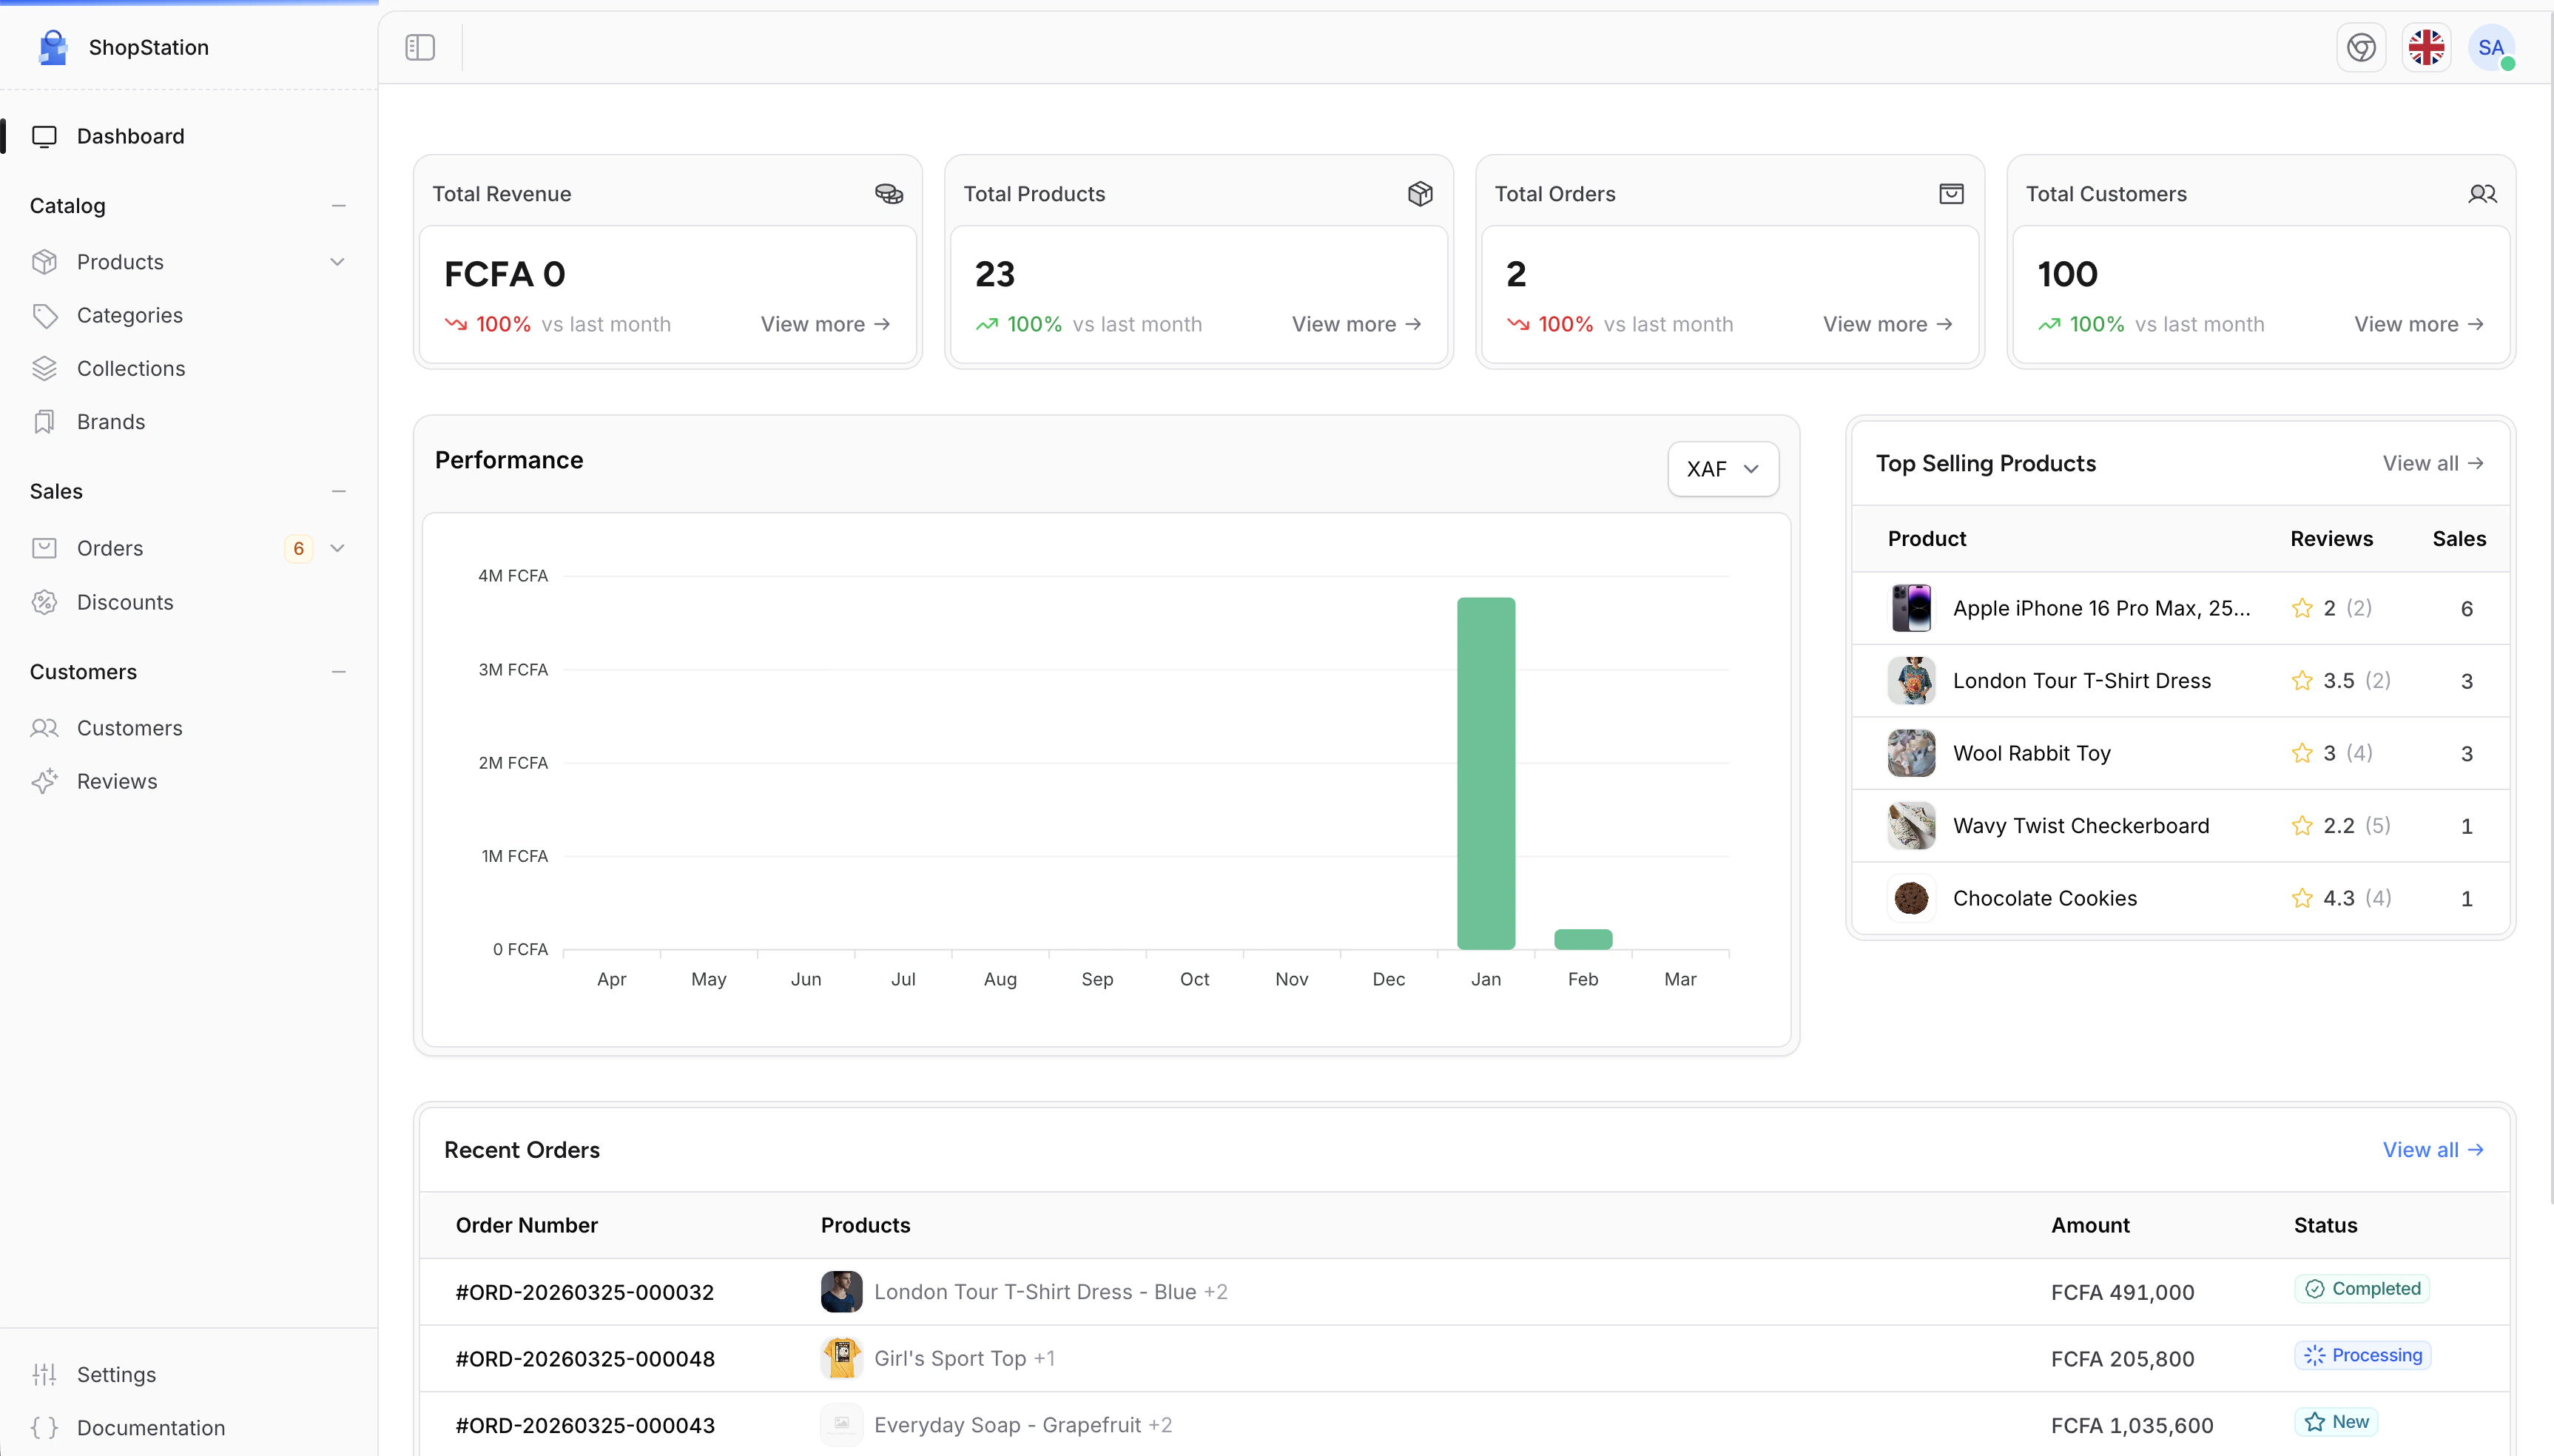Select Dashboard in the sidebar
The width and height of the screenshot is (2554, 1456).
coord(129,136)
